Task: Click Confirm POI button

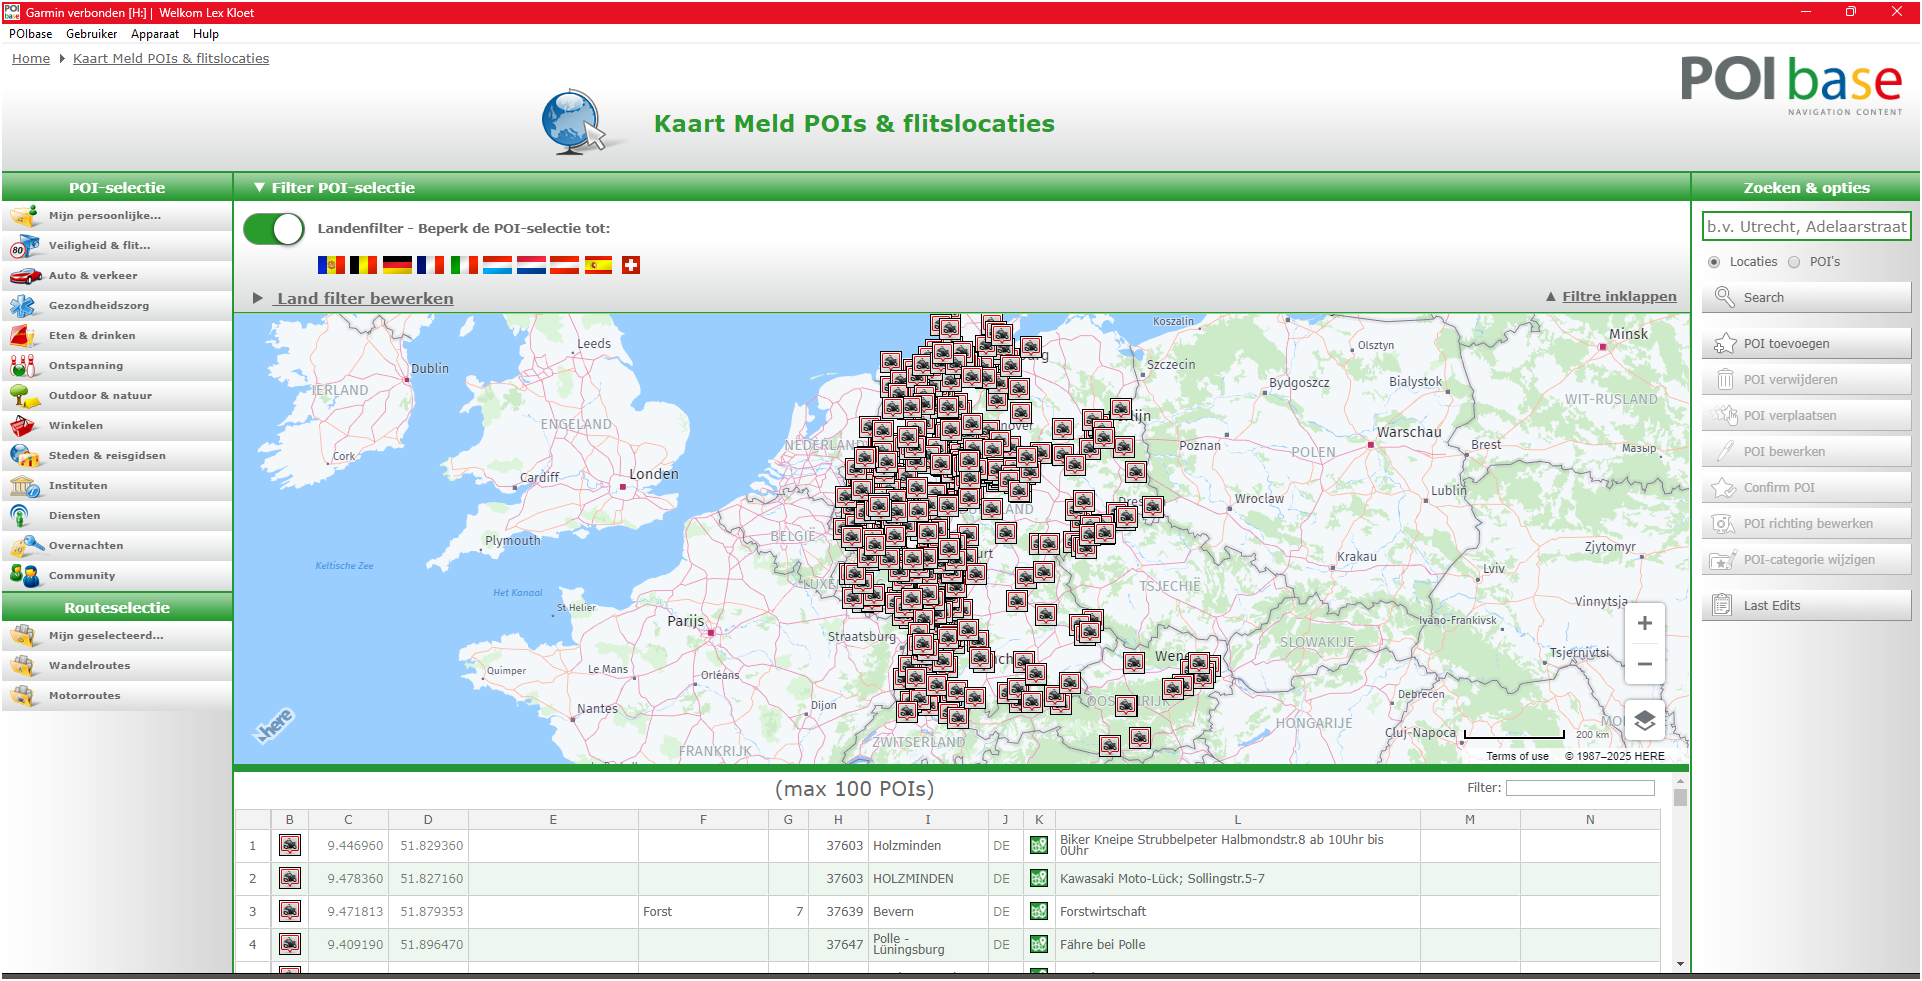Action: point(1806,488)
